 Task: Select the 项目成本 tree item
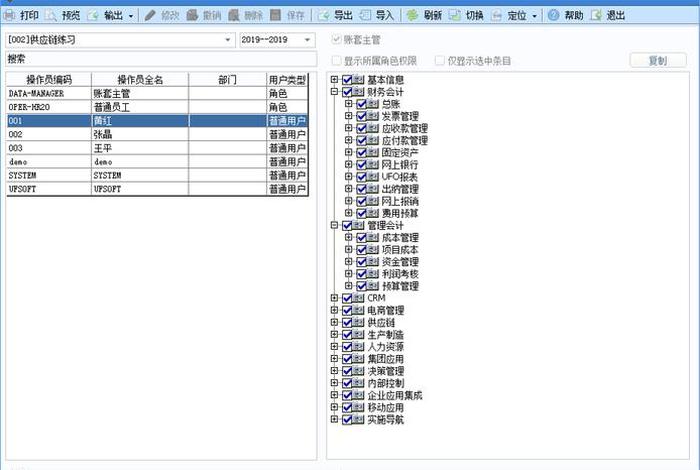[400, 250]
